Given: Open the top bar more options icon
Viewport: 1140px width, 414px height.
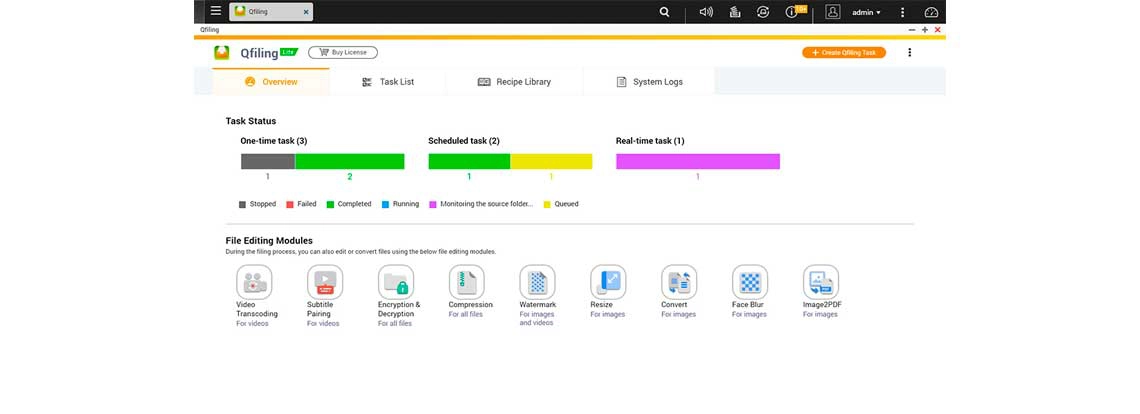Looking at the screenshot, I should point(902,12).
